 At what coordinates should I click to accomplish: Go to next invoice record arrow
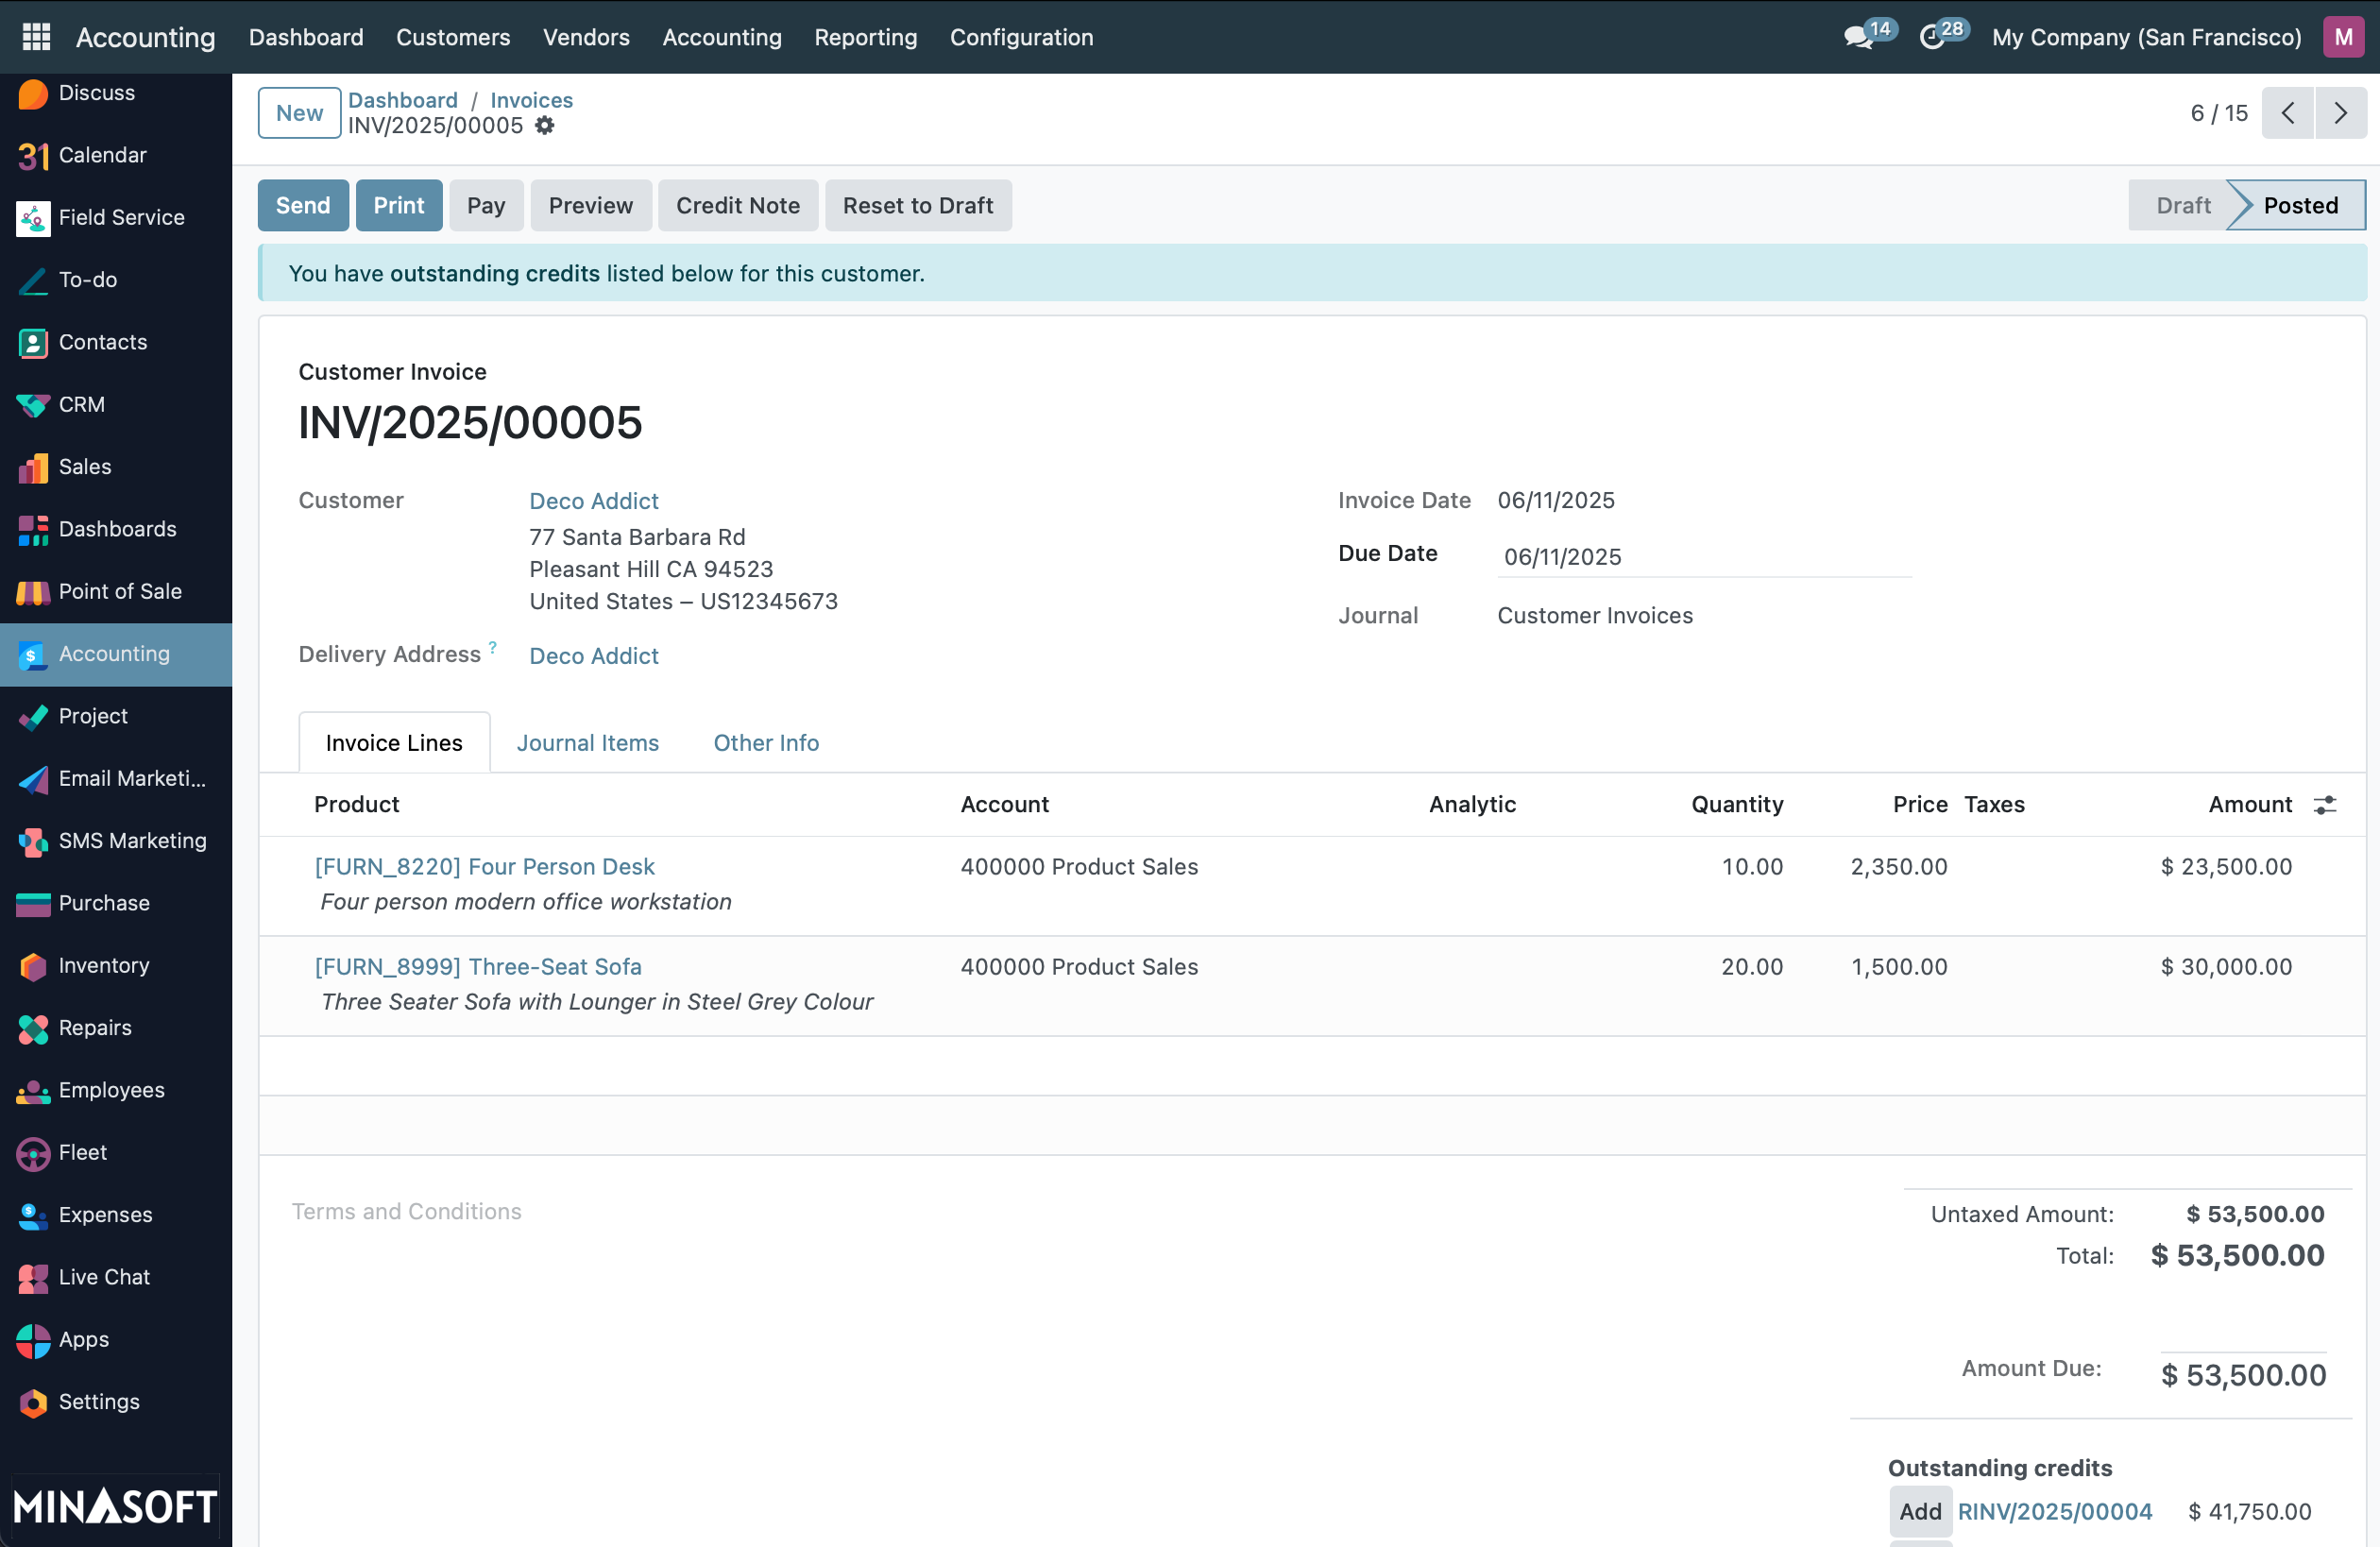click(x=2340, y=113)
